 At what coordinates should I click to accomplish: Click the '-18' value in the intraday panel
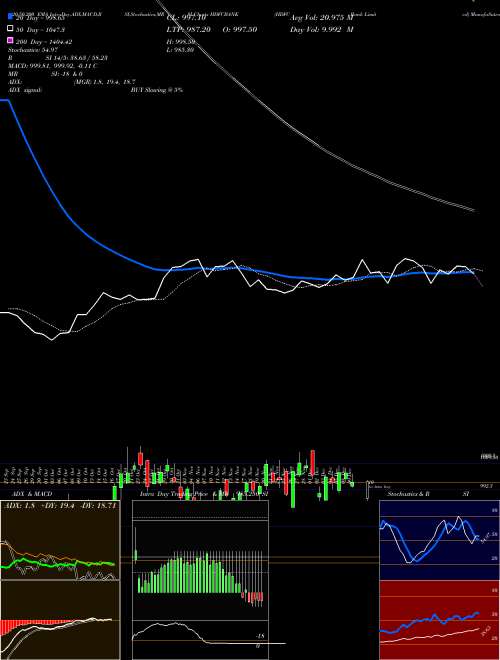260,636
